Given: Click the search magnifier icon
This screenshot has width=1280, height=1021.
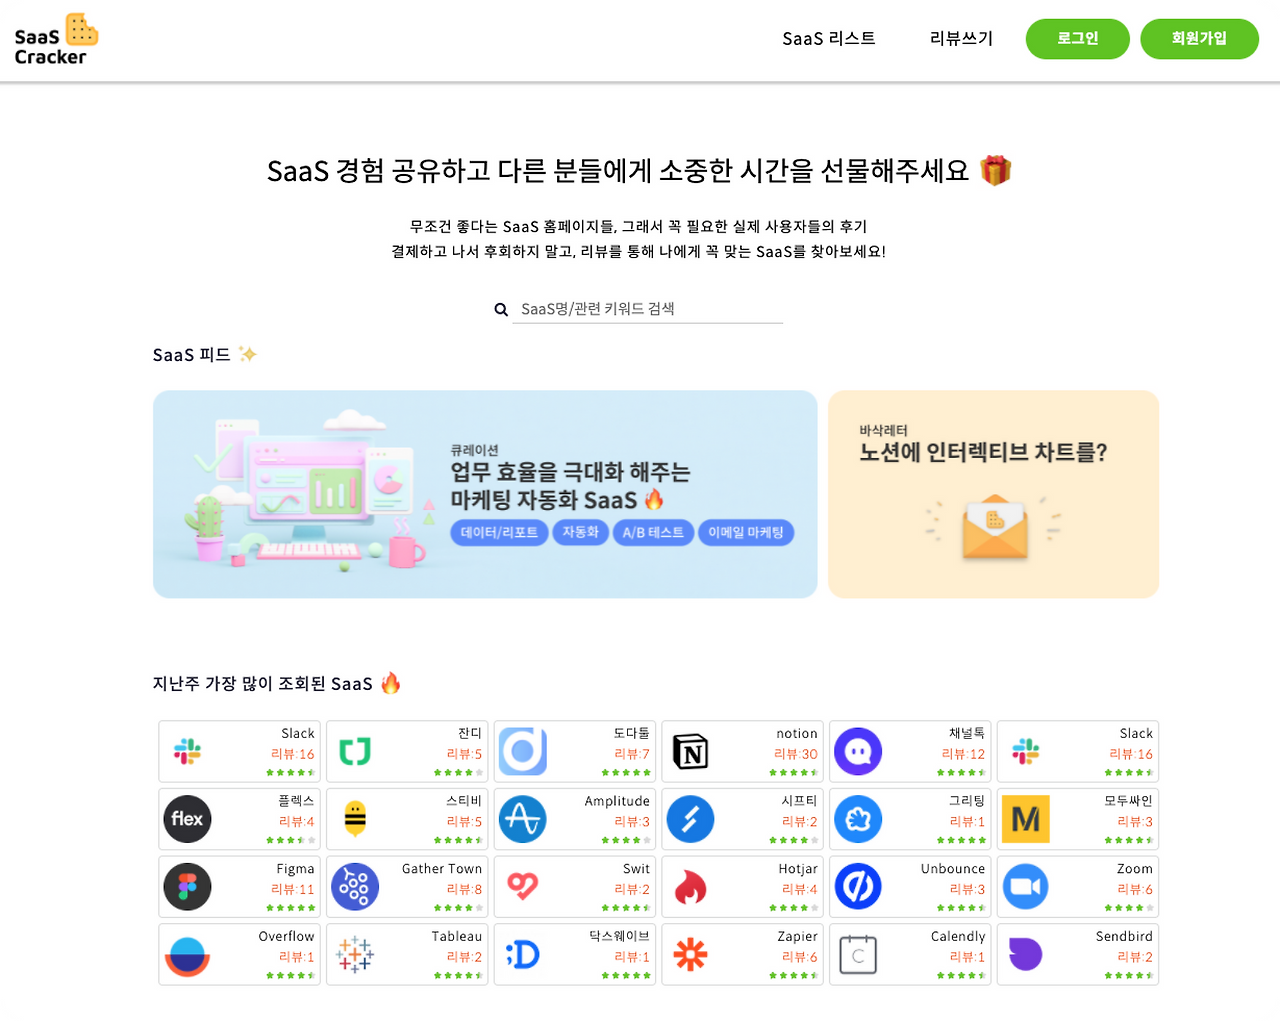Looking at the screenshot, I should [501, 310].
